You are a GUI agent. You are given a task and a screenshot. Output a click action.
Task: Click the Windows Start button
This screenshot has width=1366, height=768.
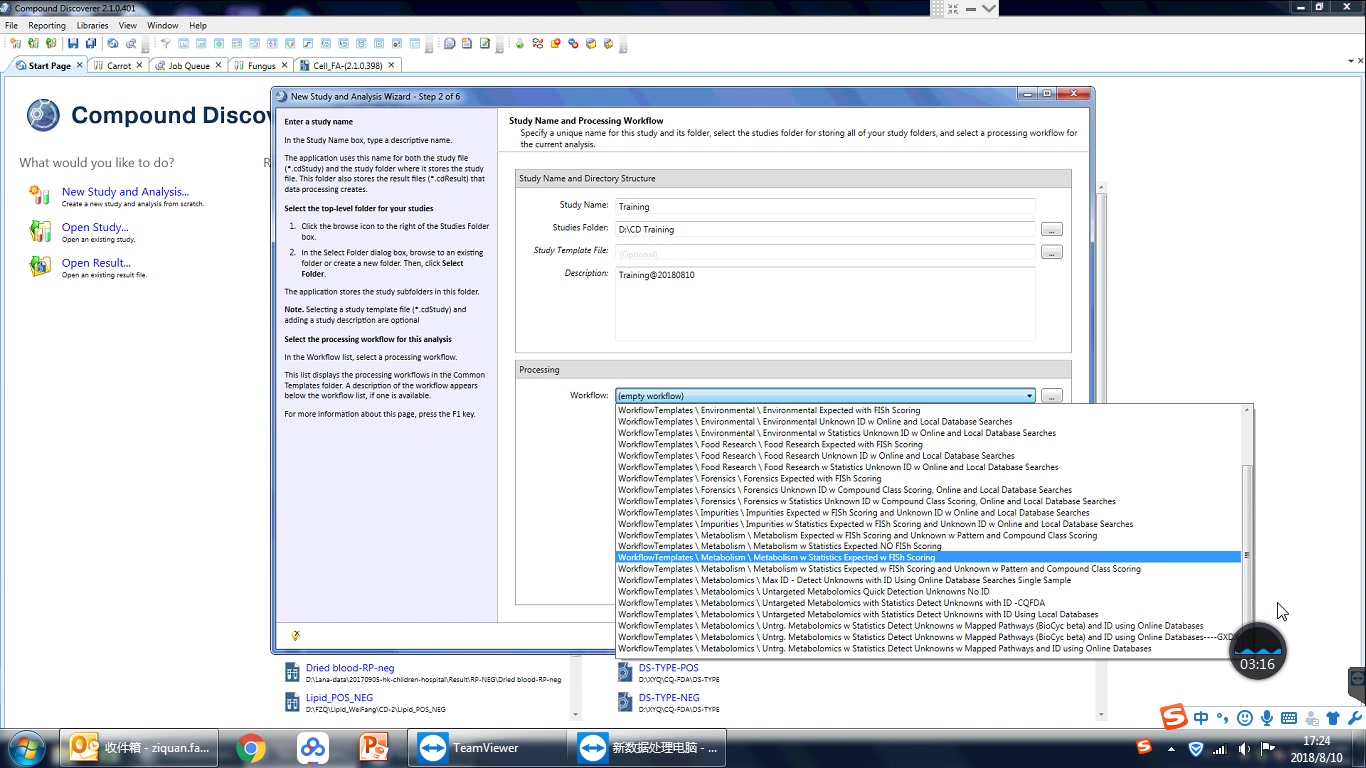point(28,748)
